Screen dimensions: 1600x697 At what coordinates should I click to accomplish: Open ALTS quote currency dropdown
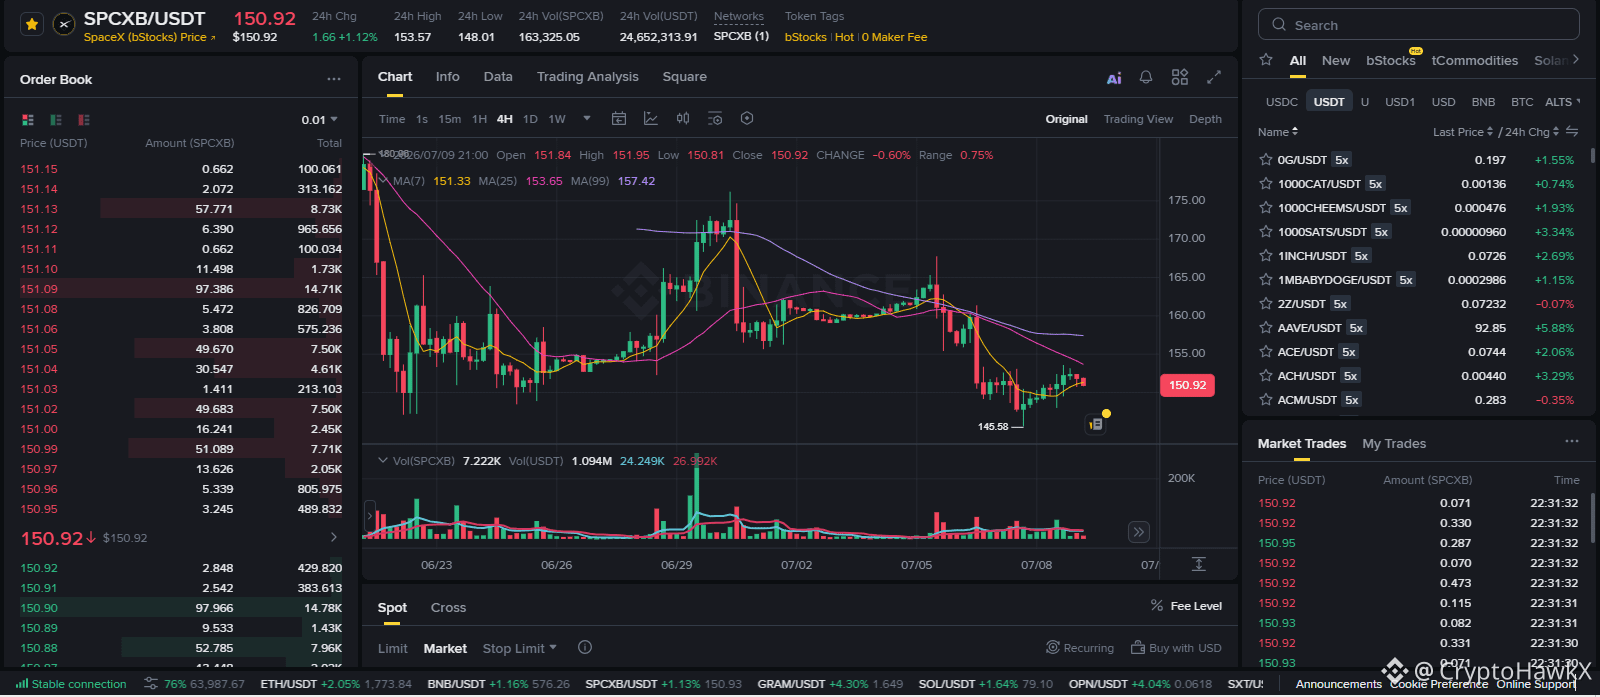point(1562,102)
